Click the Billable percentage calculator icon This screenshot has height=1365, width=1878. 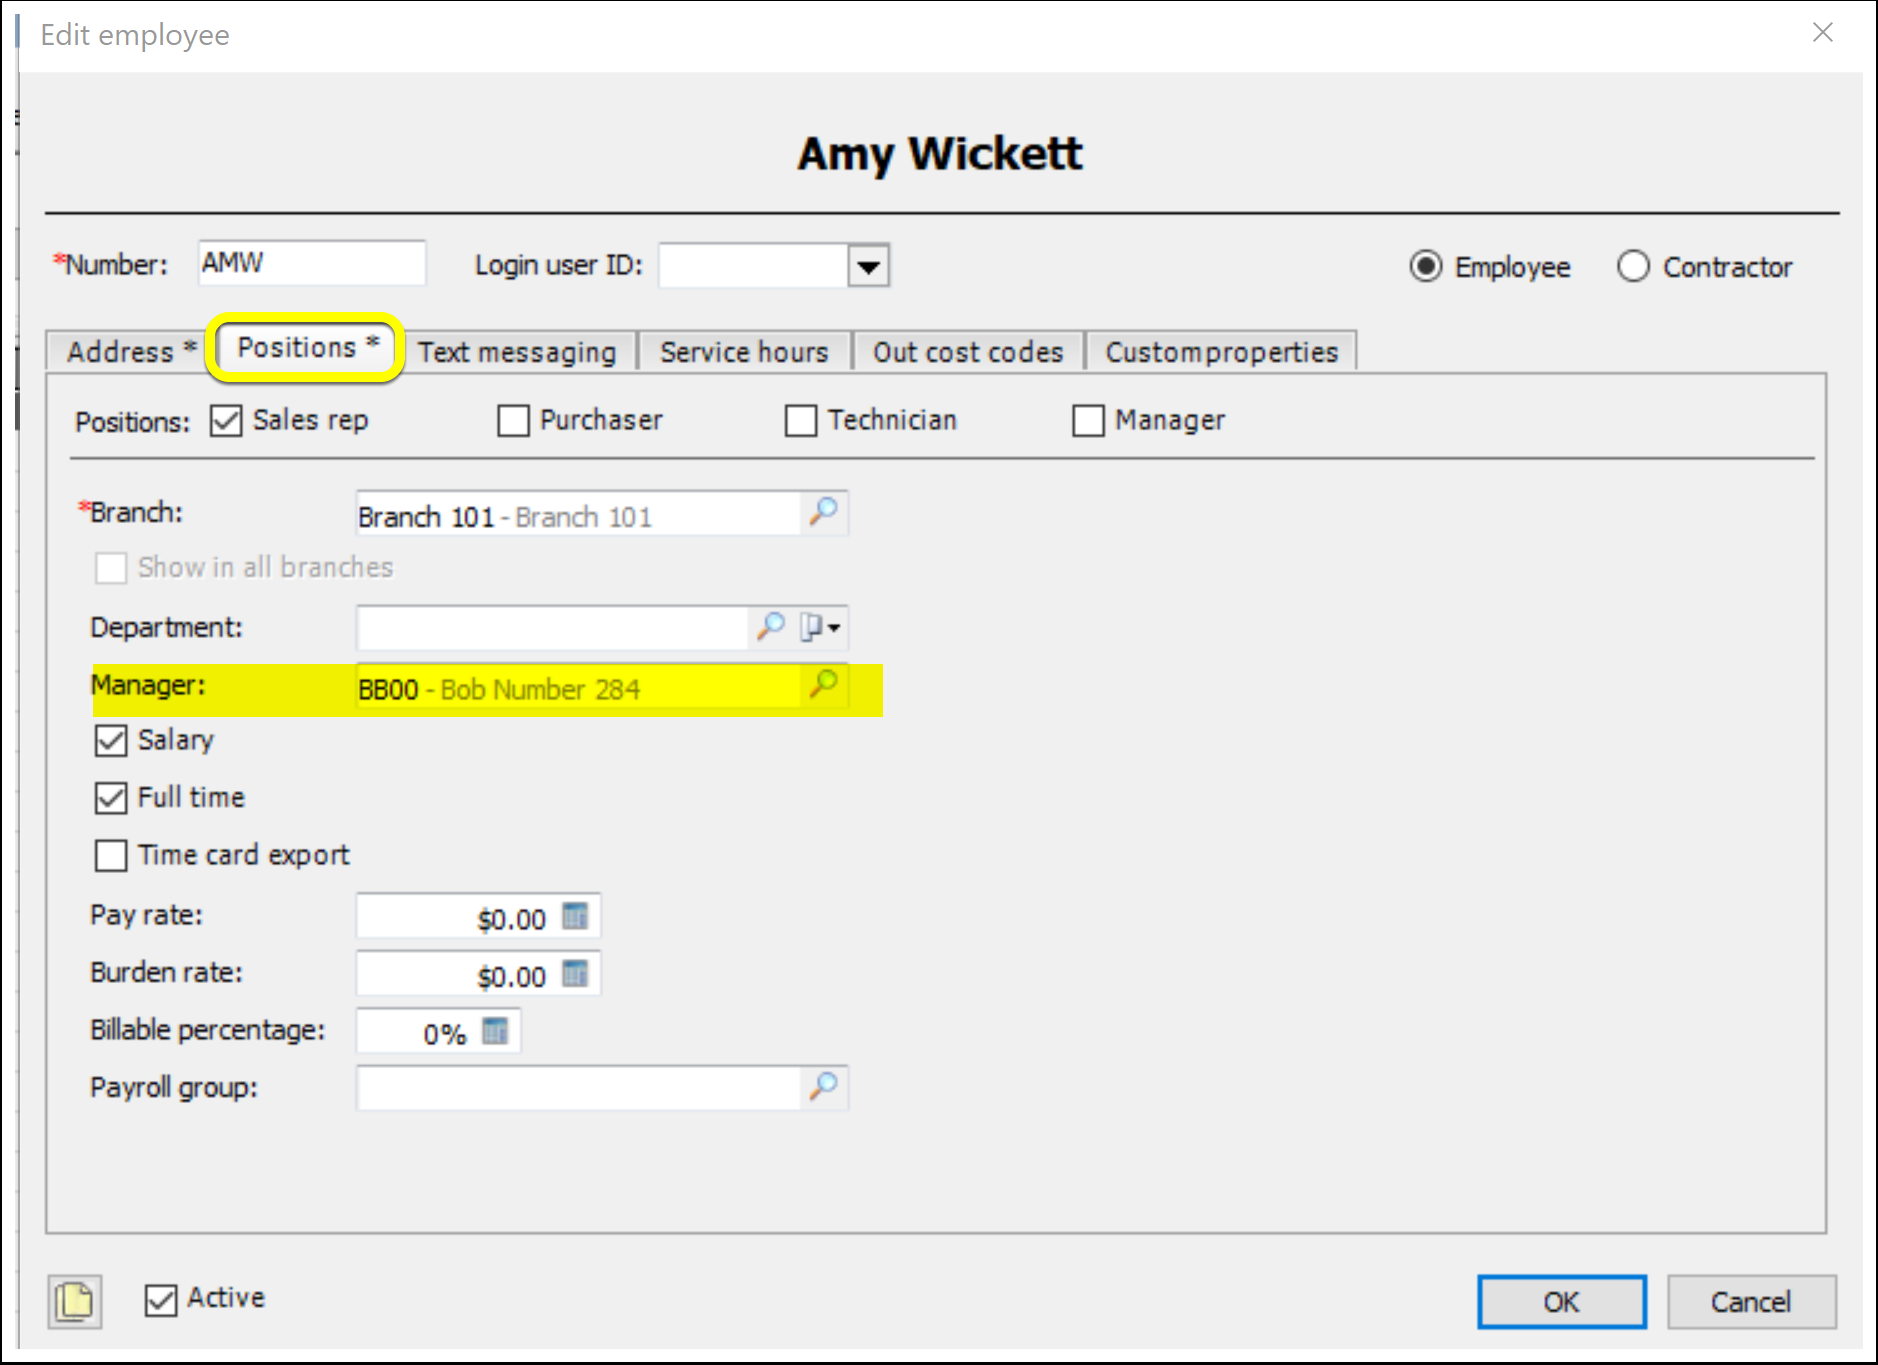tap(495, 1031)
